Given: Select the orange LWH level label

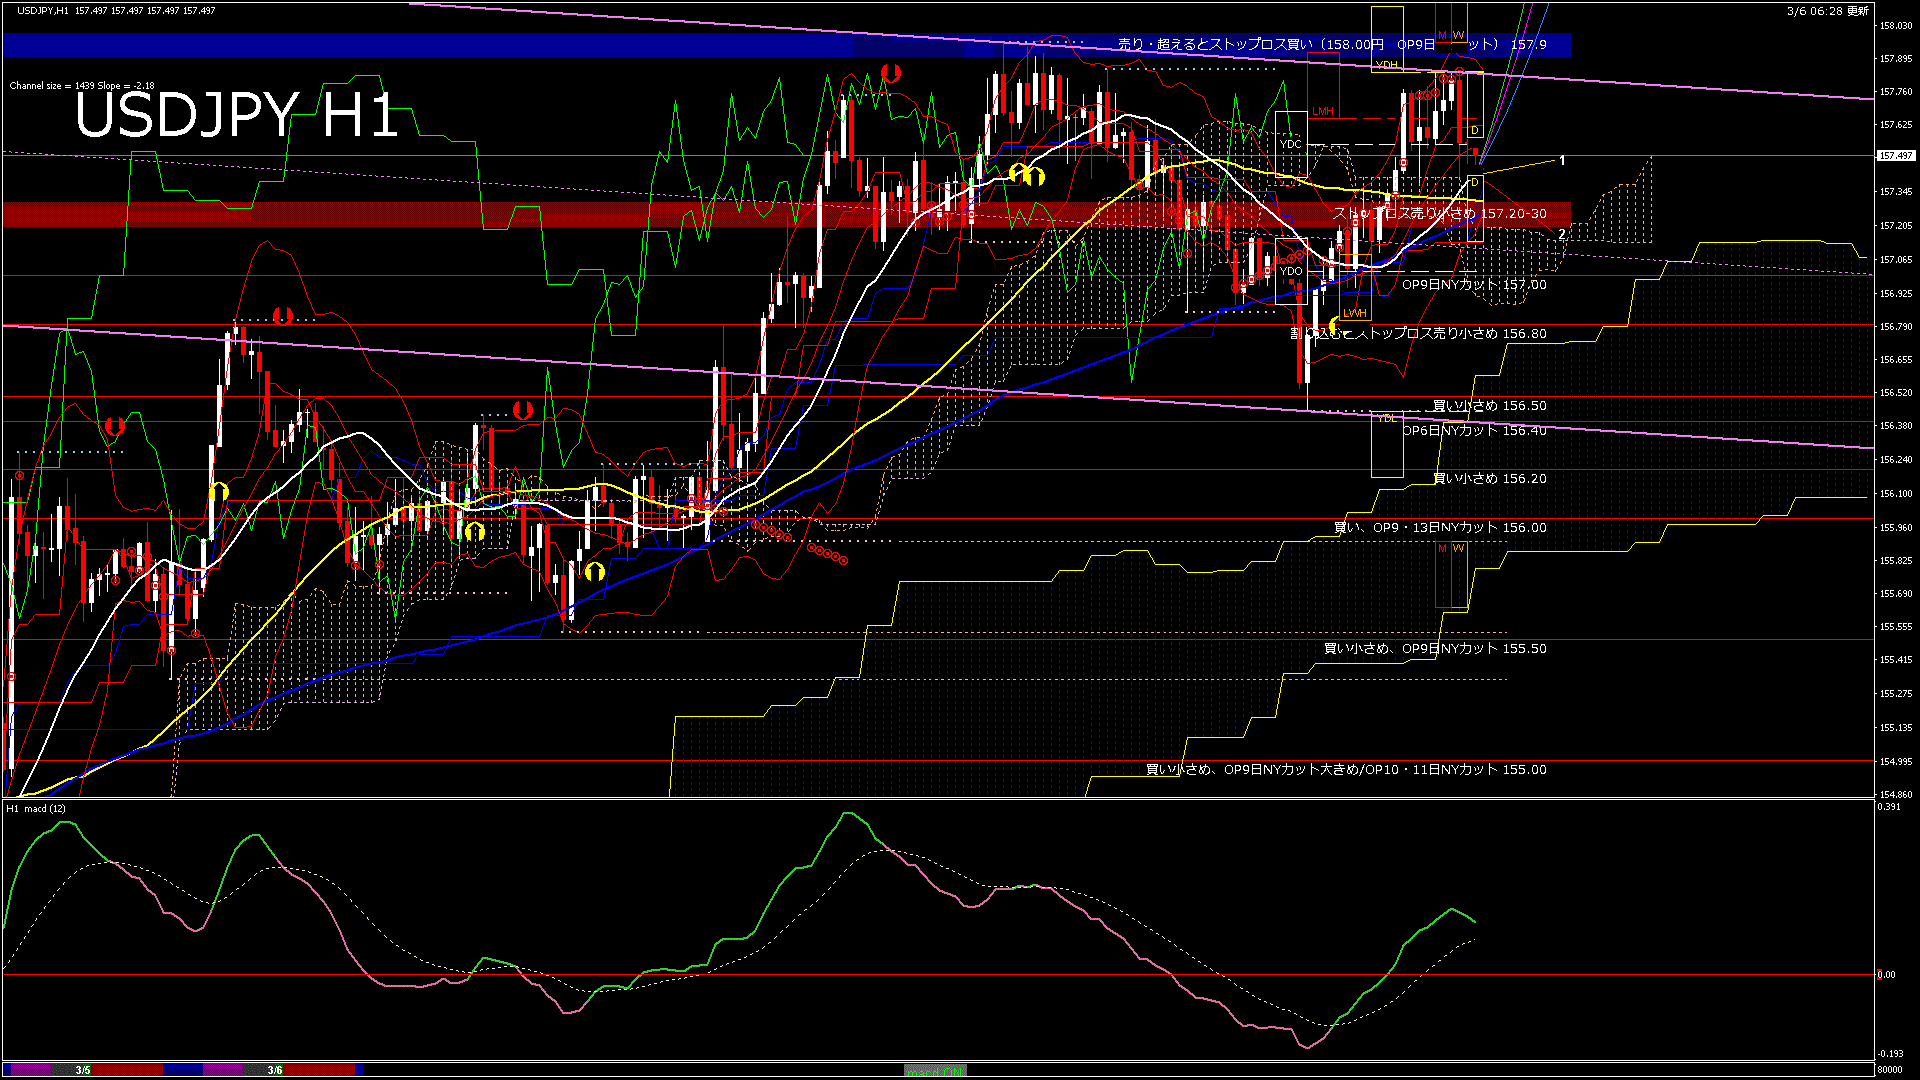Looking at the screenshot, I should (1354, 313).
